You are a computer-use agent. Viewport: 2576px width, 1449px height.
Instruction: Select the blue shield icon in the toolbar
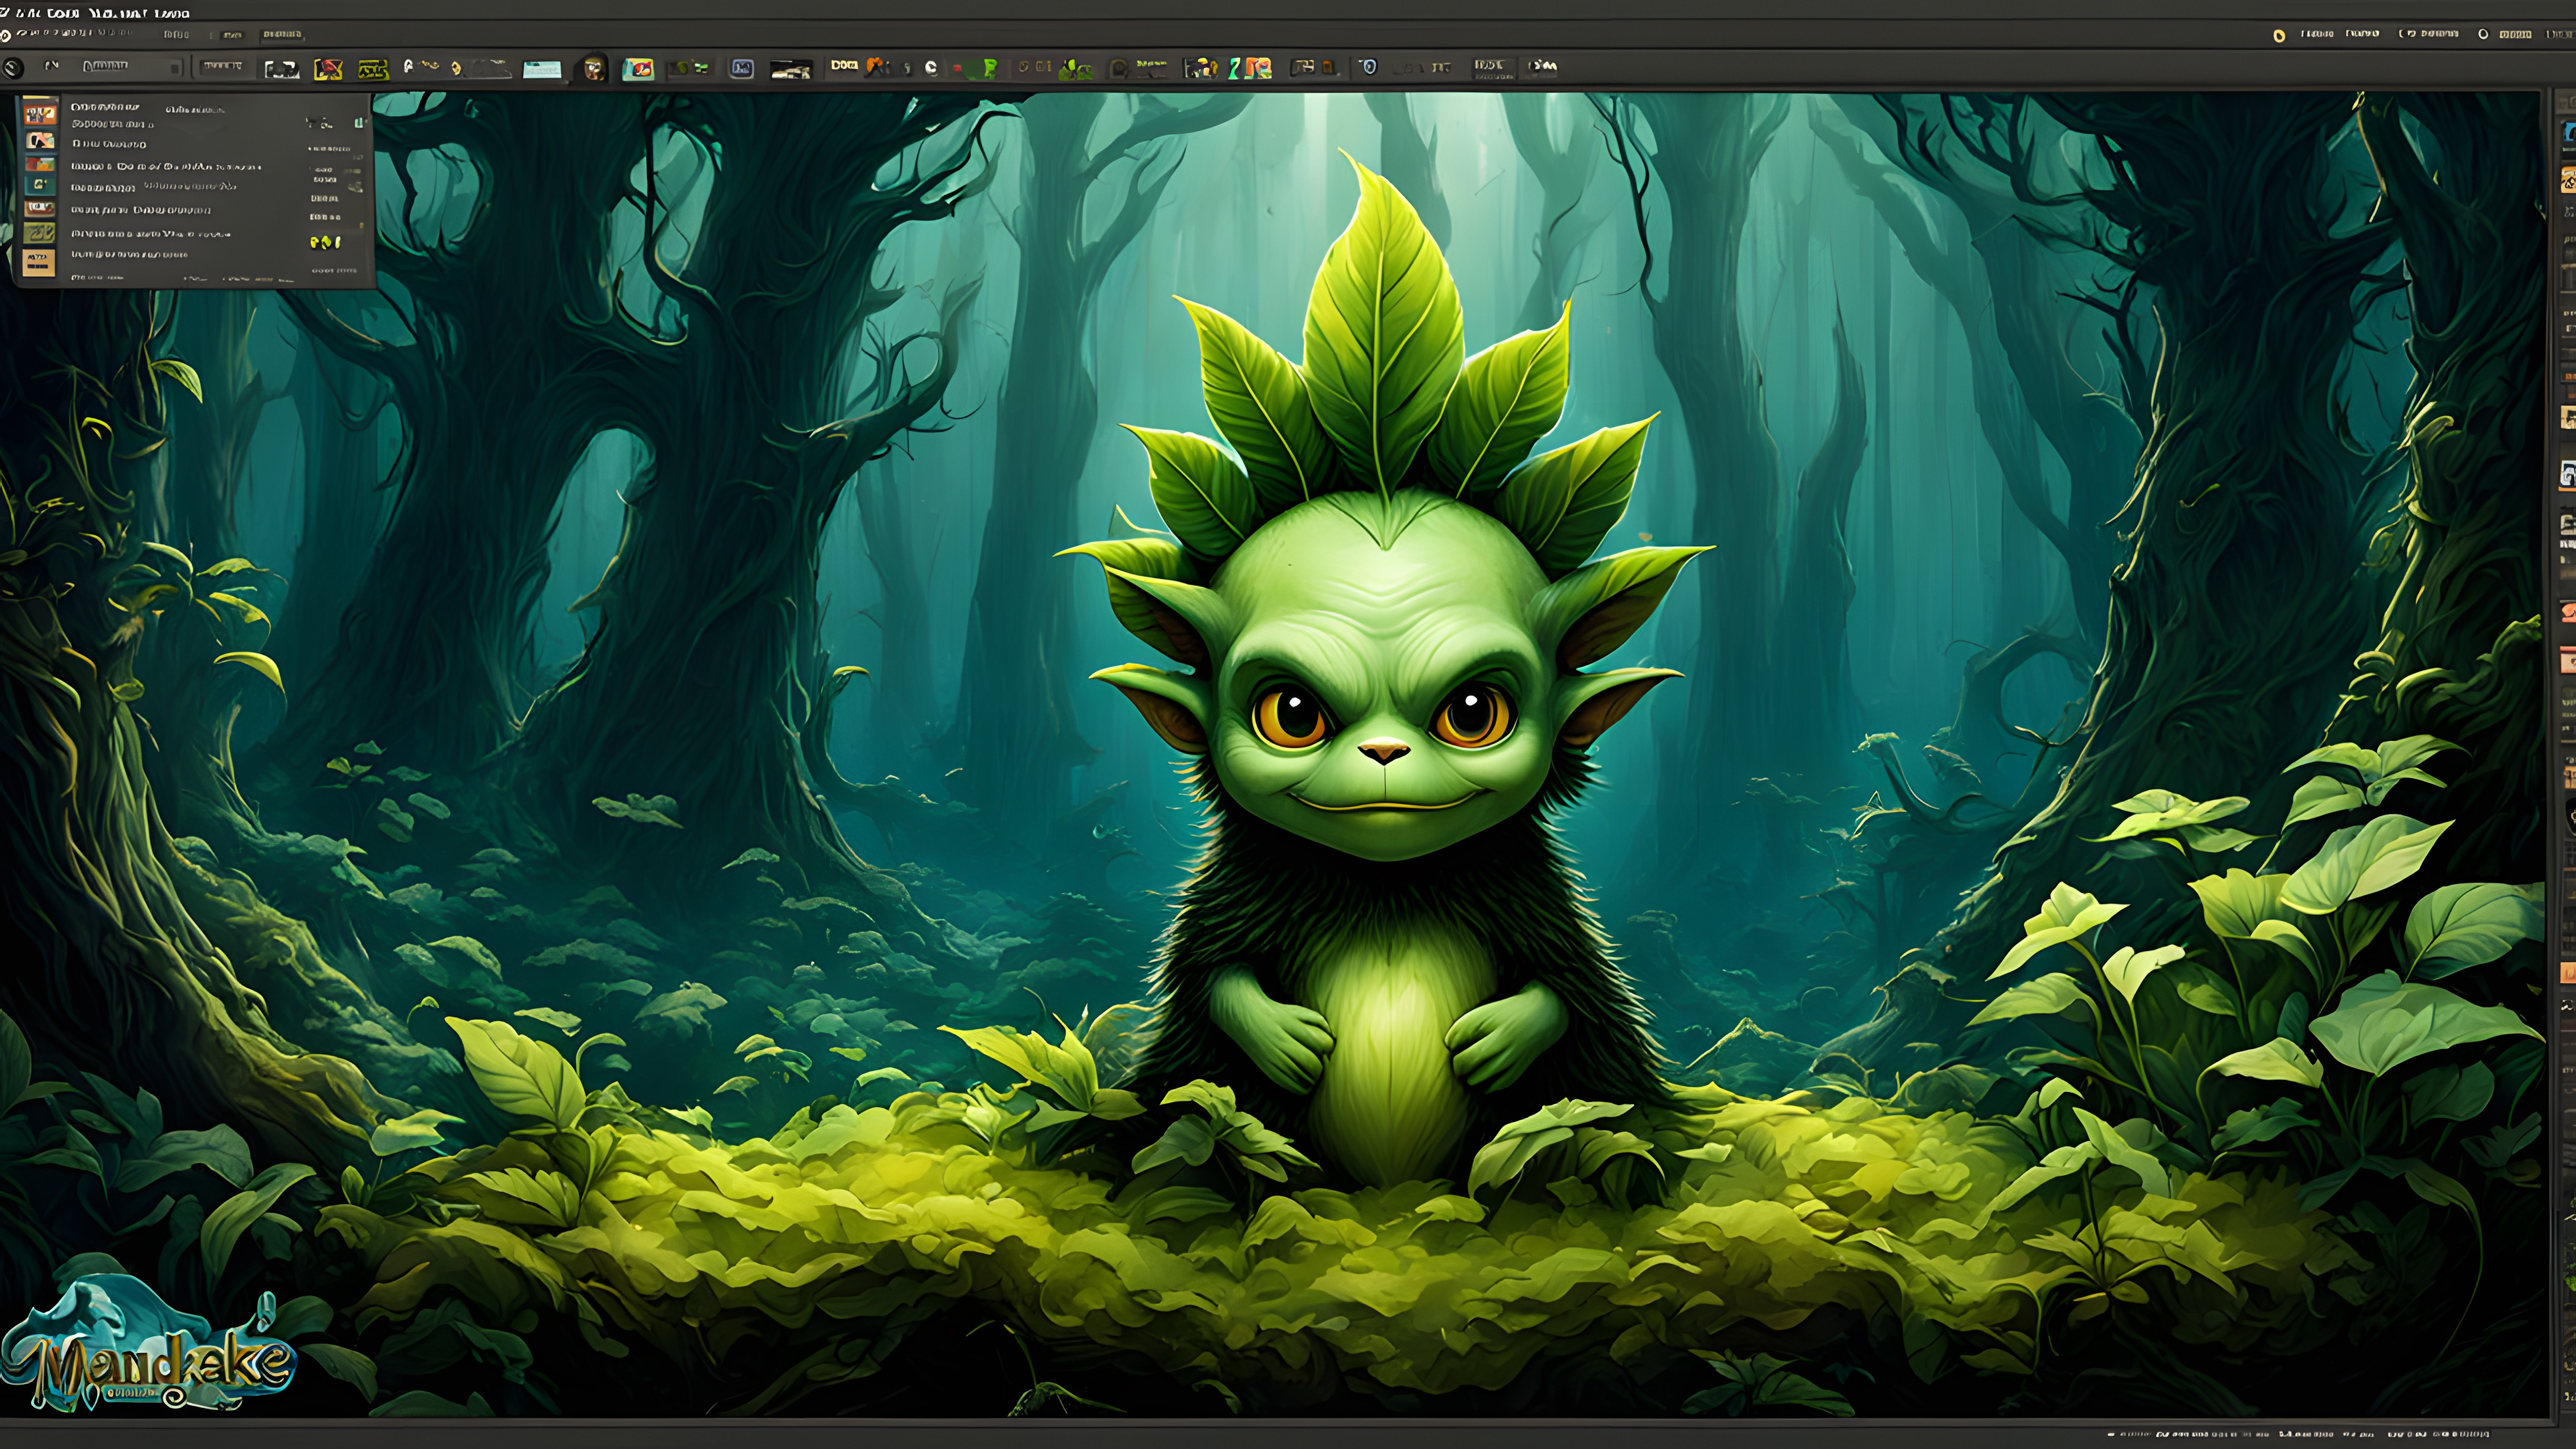[x=1369, y=66]
